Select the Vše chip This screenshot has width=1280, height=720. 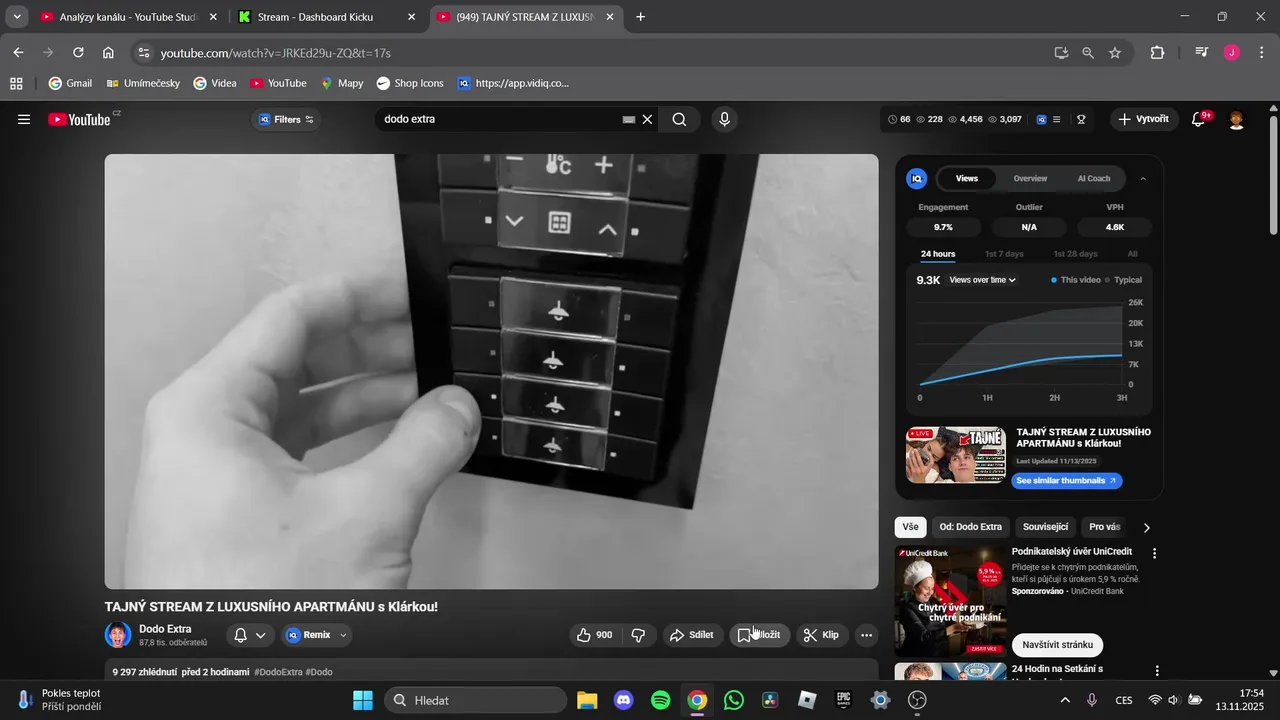pyautogui.click(x=910, y=527)
